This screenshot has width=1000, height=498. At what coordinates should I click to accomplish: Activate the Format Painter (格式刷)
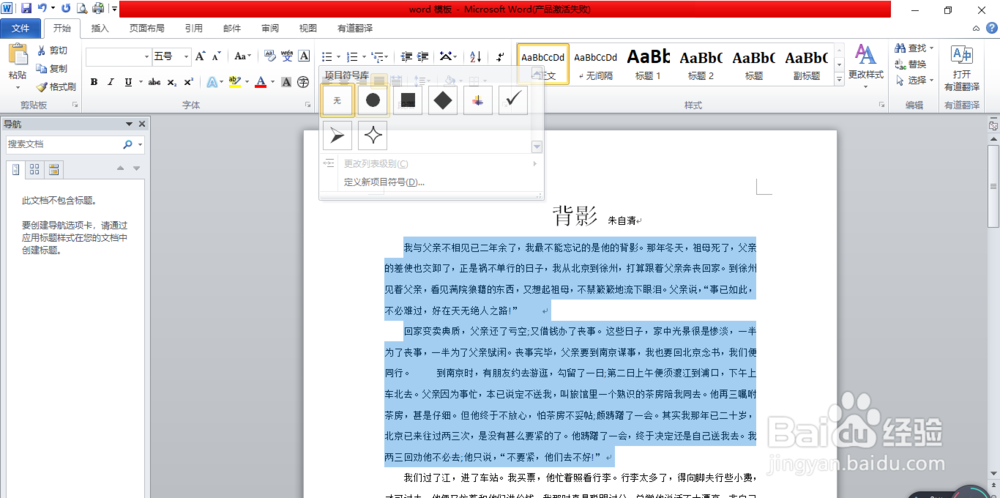pos(56,86)
